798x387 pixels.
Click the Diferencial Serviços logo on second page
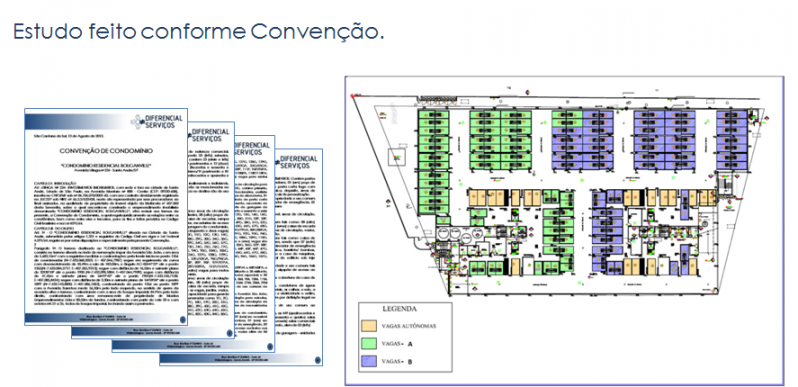coord(209,135)
